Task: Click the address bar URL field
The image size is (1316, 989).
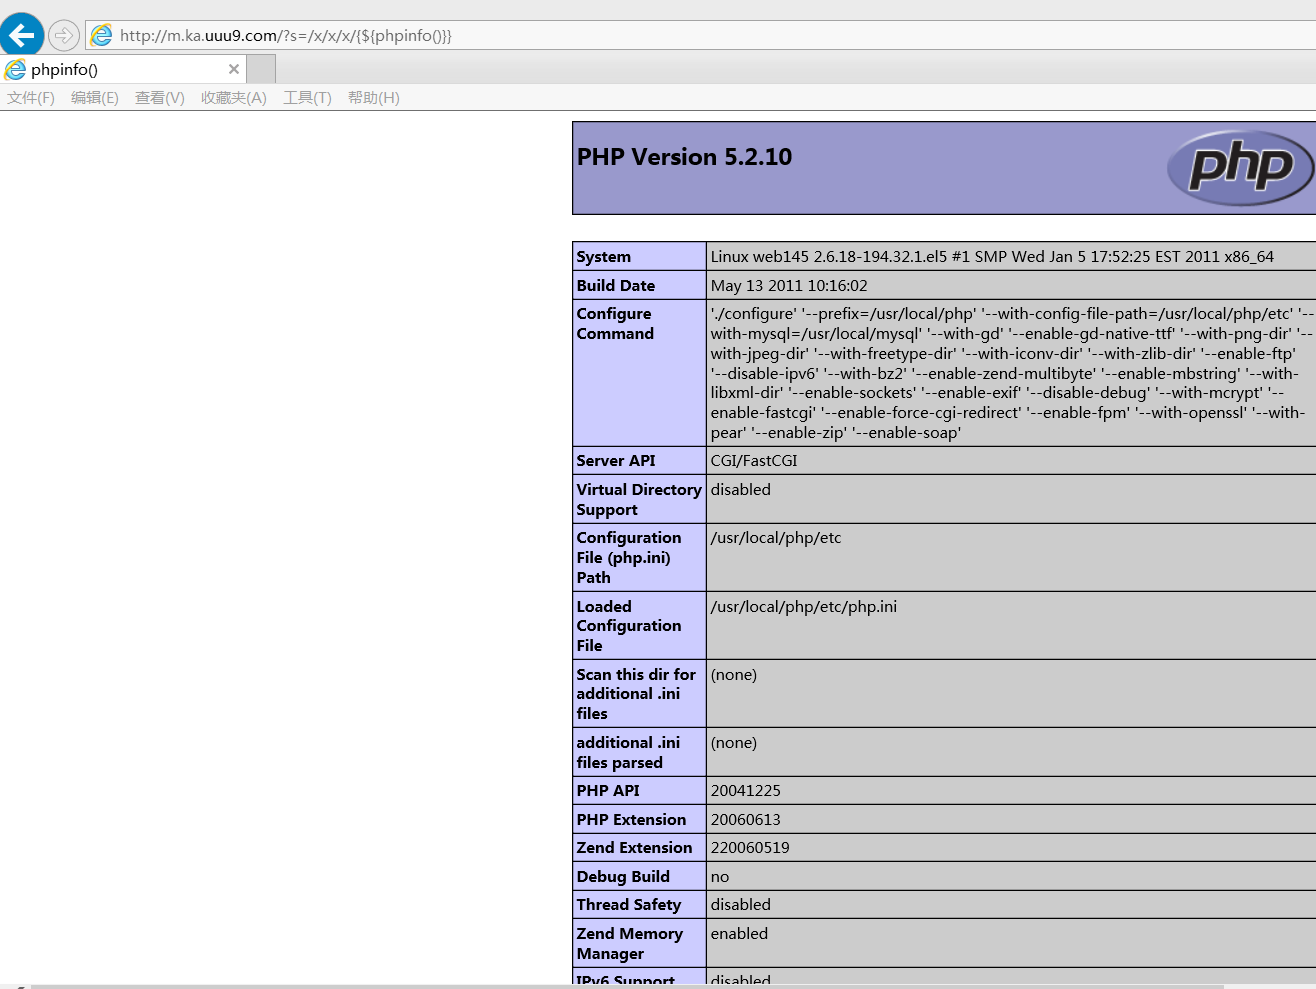Action: [x=700, y=36]
